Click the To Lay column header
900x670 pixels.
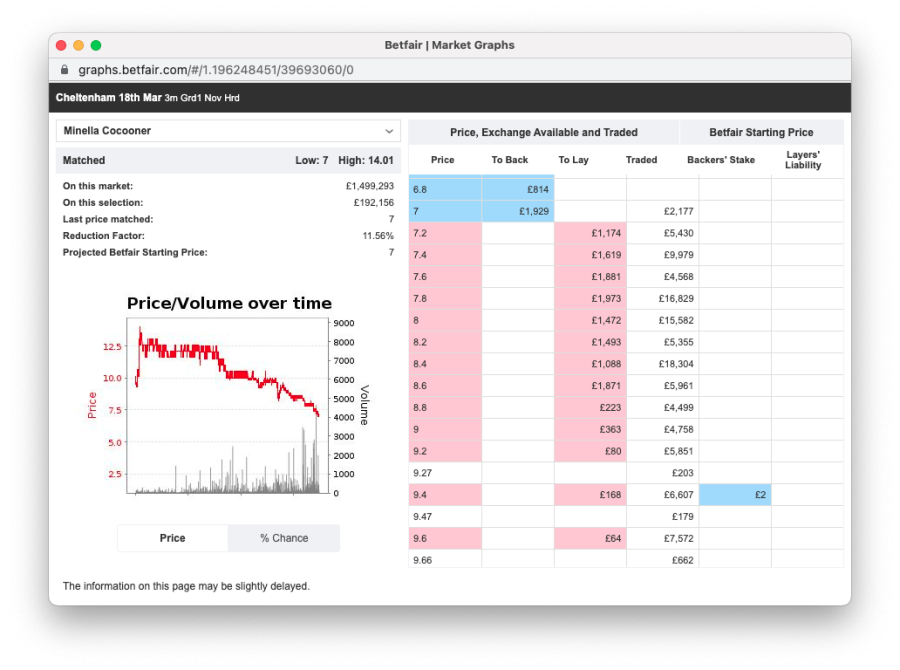click(573, 160)
